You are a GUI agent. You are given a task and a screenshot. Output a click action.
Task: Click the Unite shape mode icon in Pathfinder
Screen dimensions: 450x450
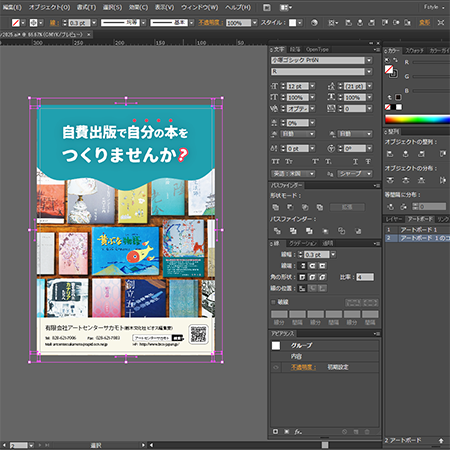tap(276, 207)
